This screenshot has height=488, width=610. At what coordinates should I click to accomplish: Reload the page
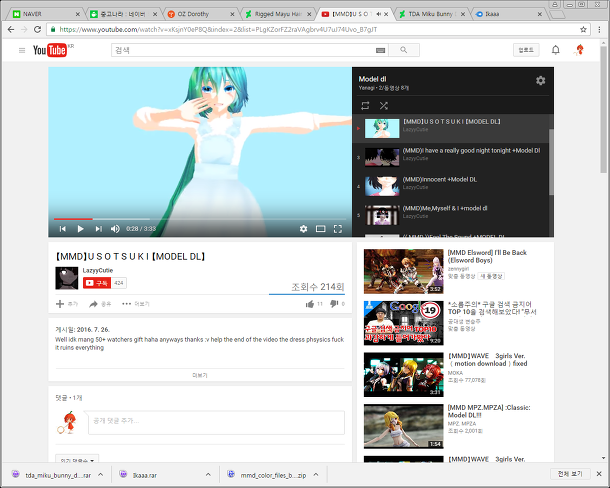[37, 30]
